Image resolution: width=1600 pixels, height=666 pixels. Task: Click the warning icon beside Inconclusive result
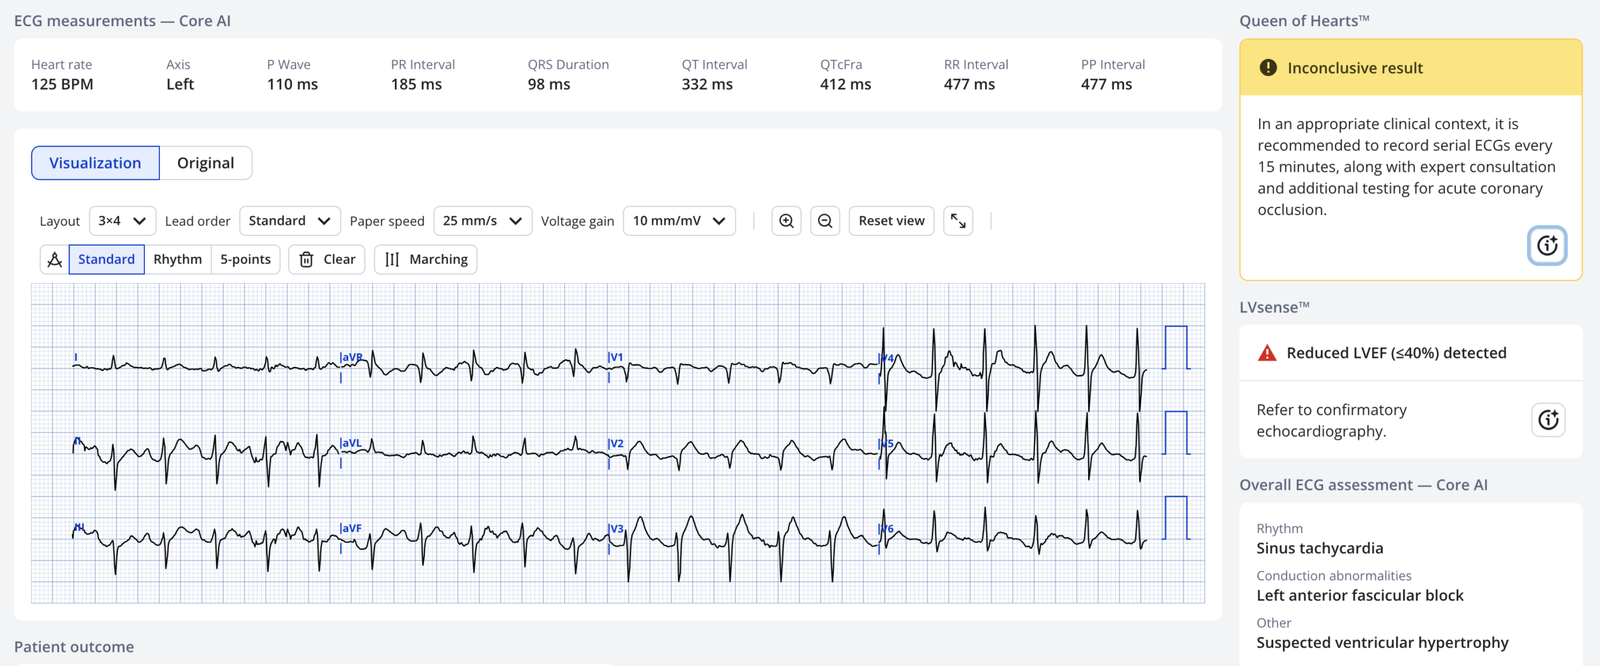click(x=1268, y=68)
